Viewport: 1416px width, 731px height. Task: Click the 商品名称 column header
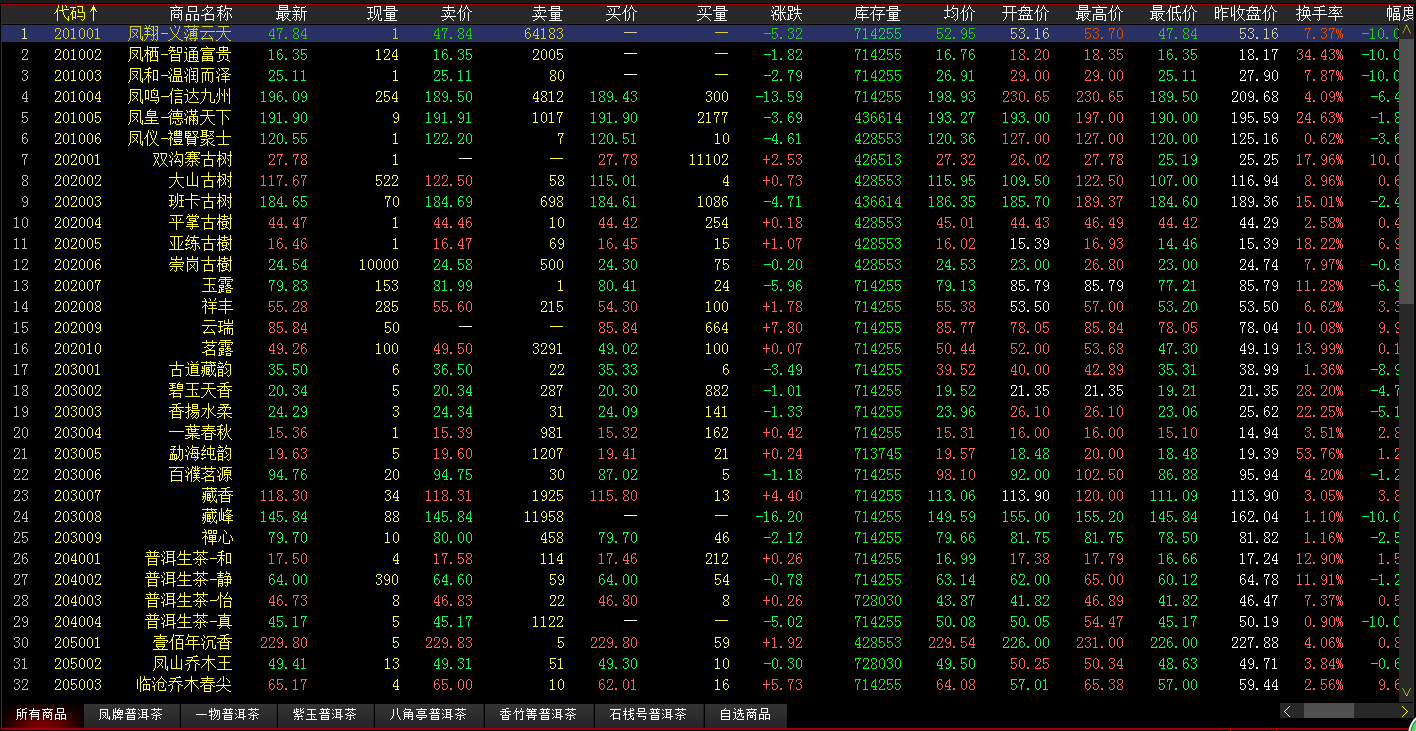[201, 13]
